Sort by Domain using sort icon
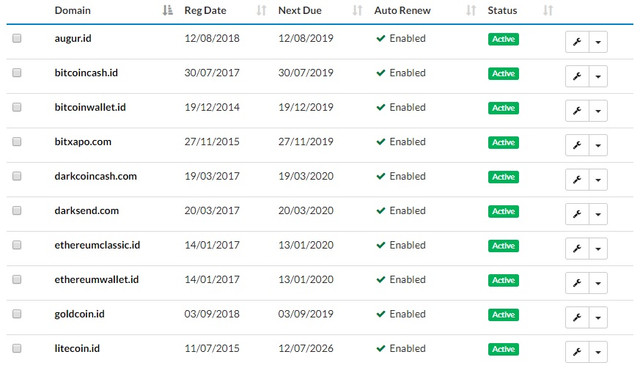 167,11
